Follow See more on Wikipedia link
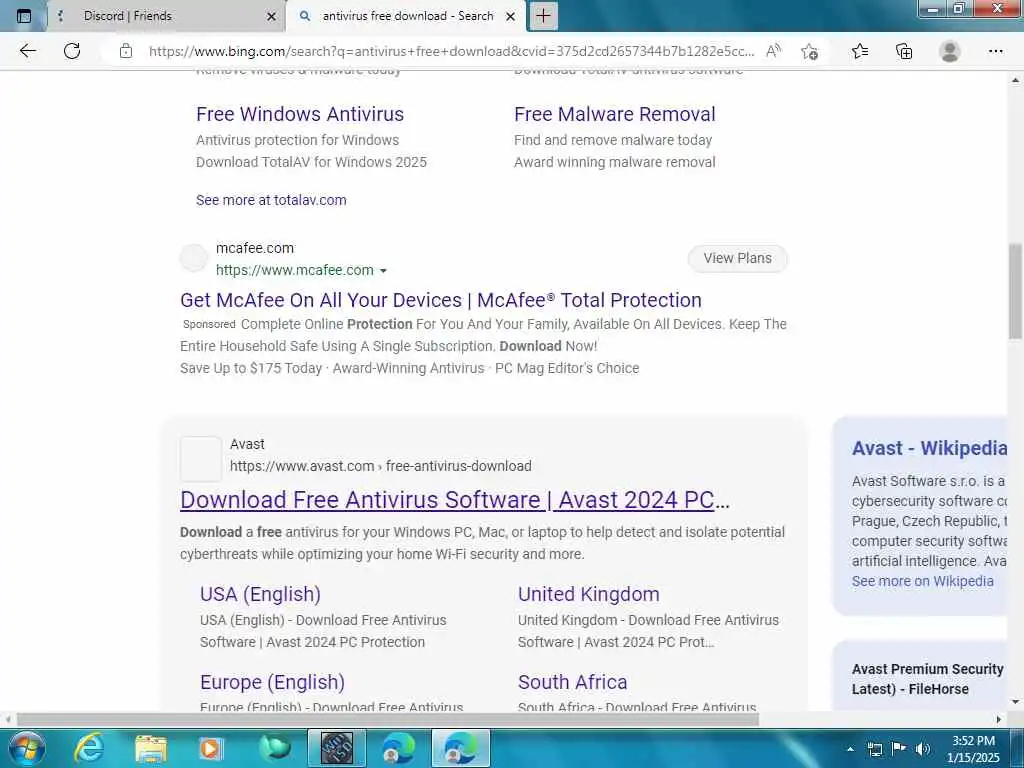 click(922, 581)
